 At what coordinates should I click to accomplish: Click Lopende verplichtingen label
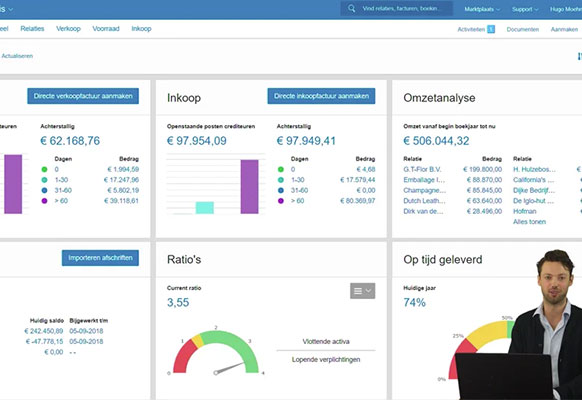[326, 360]
